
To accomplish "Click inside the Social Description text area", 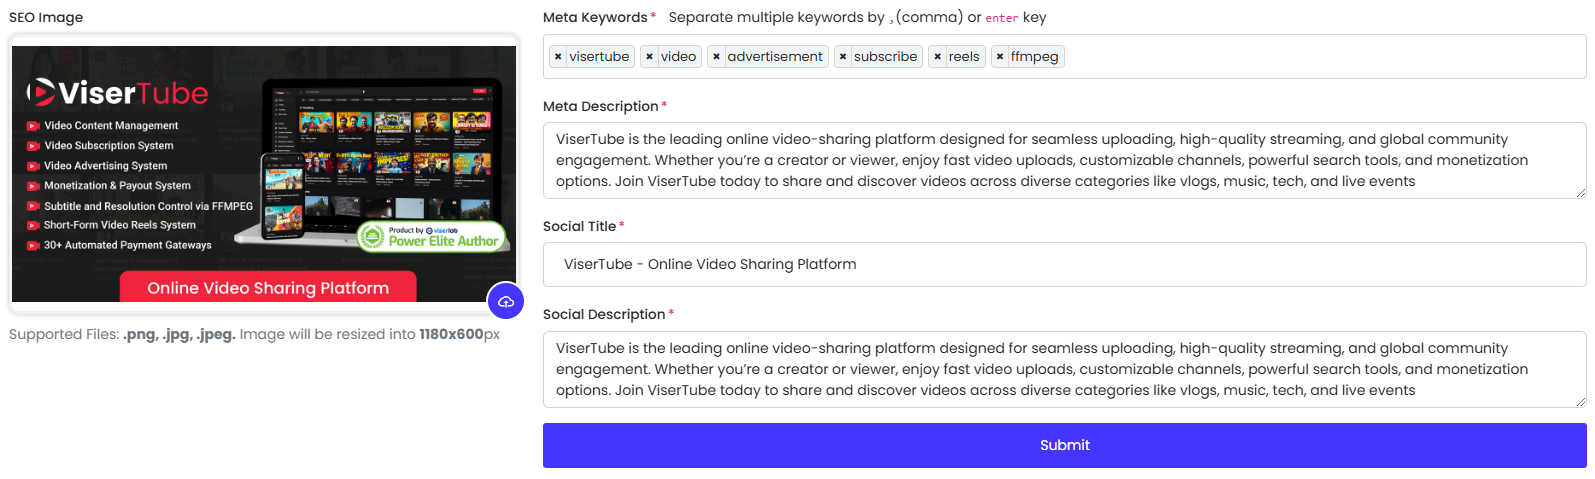I will (1064, 369).
